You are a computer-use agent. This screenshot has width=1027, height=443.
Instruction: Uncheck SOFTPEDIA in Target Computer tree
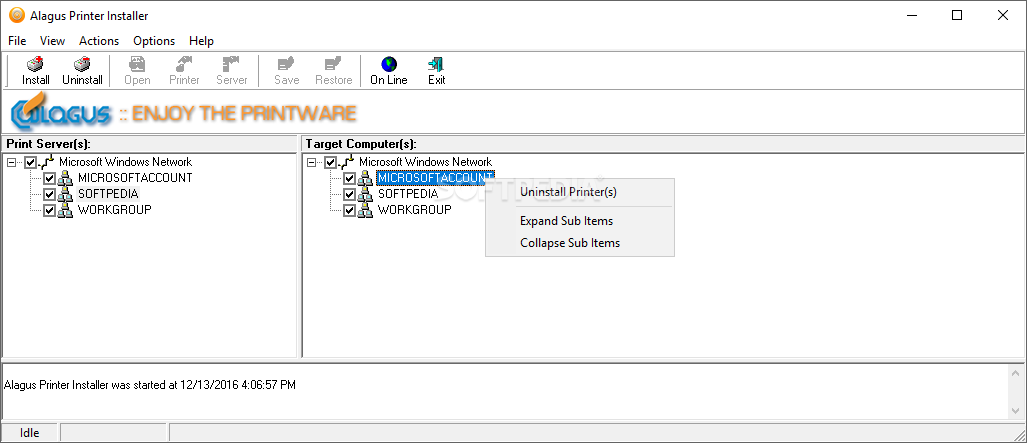349,195
